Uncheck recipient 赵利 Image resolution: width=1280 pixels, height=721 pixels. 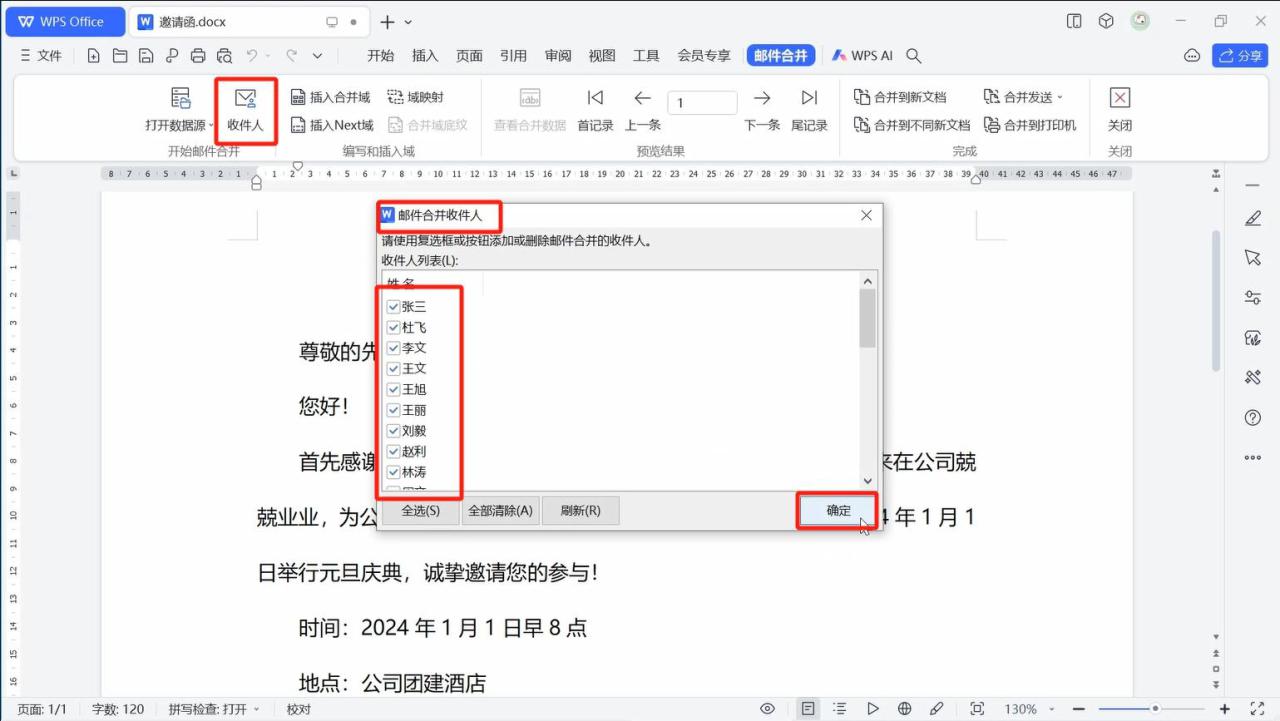coord(393,451)
